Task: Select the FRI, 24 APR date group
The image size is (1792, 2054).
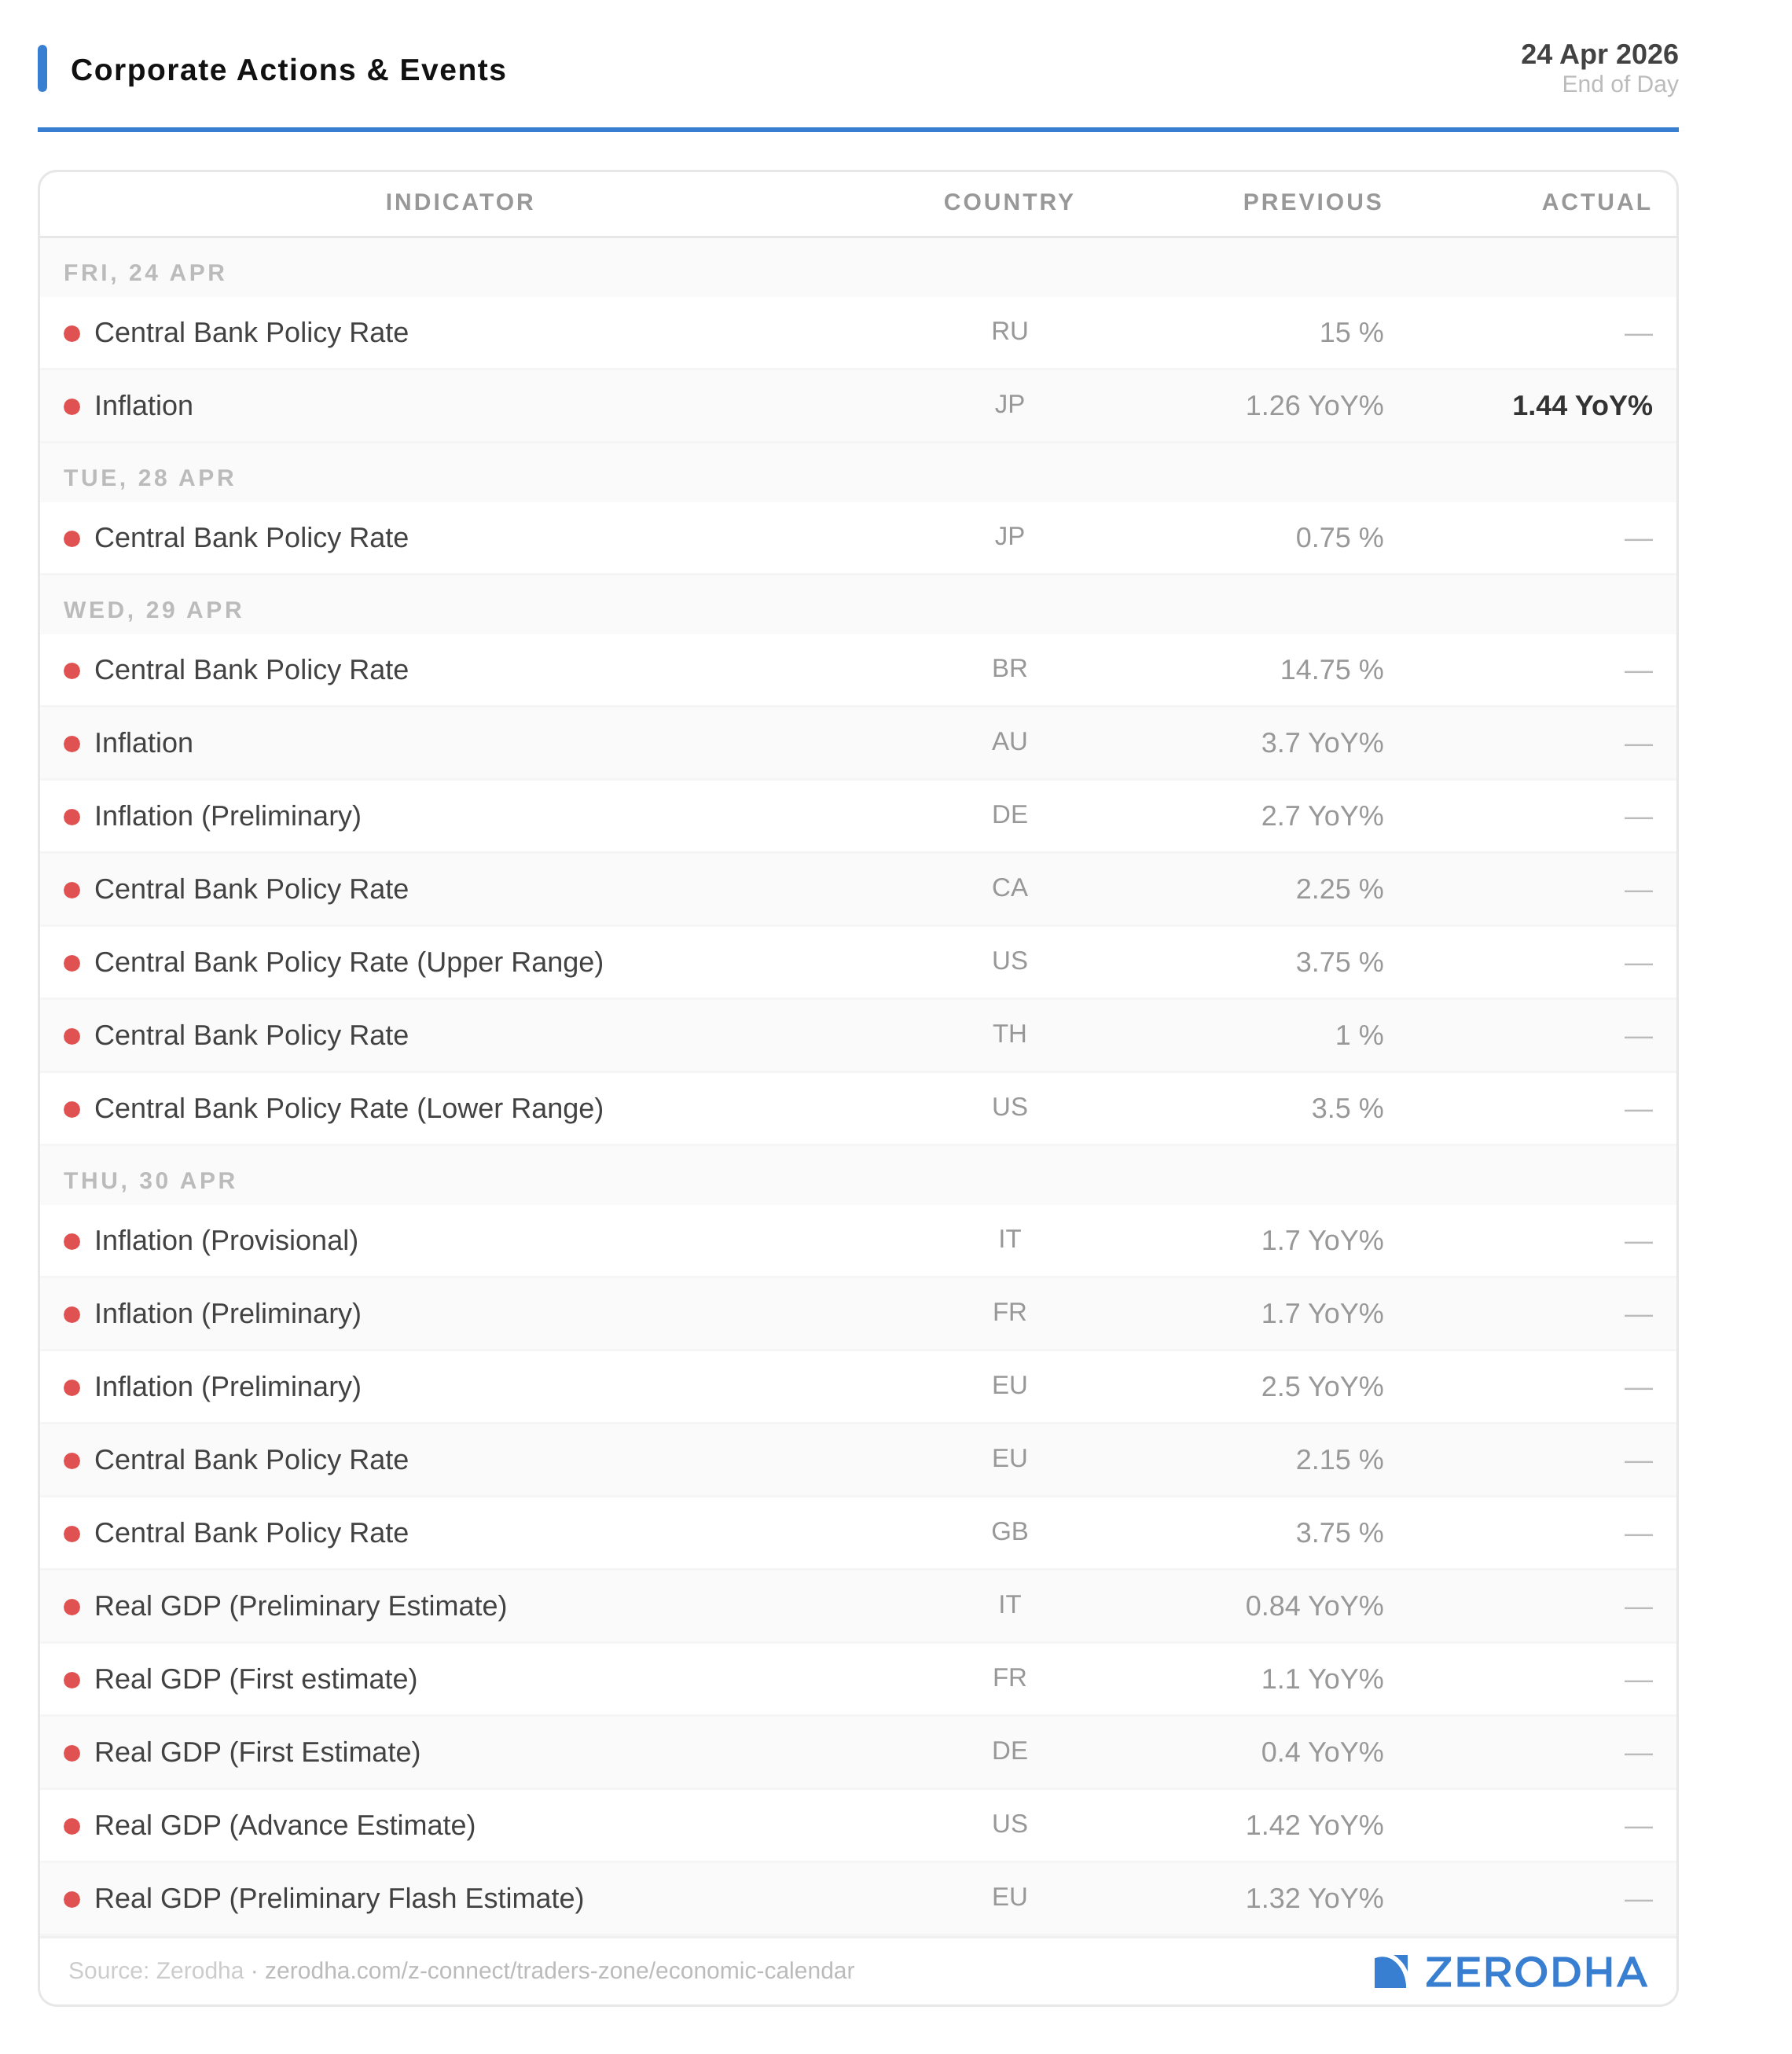Action: [145, 273]
